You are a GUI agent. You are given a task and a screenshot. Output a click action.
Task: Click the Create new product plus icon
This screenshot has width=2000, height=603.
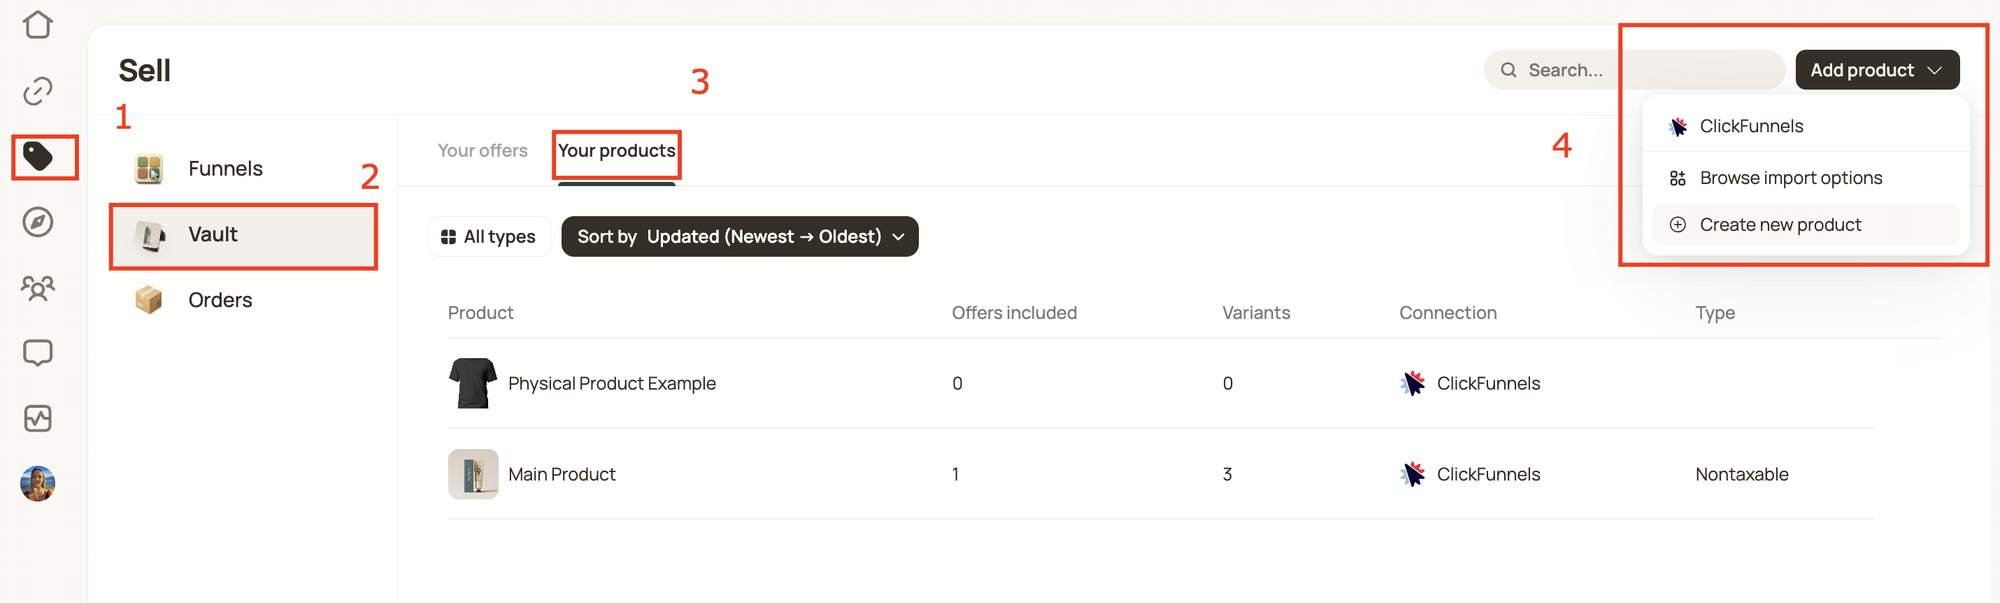click(x=1678, y=225)
